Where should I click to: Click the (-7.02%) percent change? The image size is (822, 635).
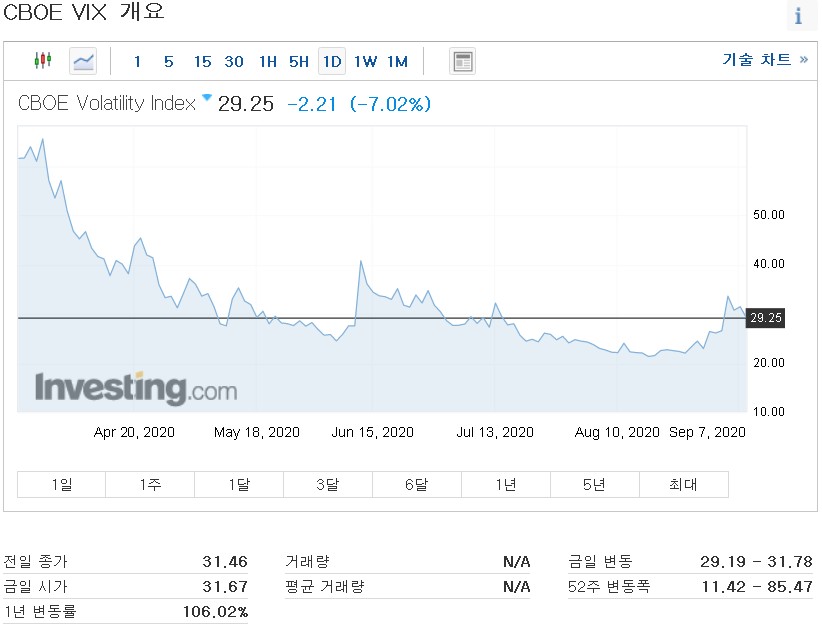coord(391,104)
